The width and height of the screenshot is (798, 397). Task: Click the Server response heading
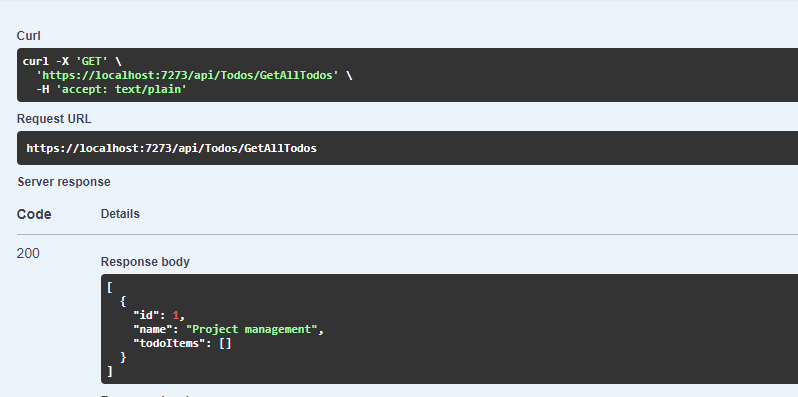pos(64,182)
